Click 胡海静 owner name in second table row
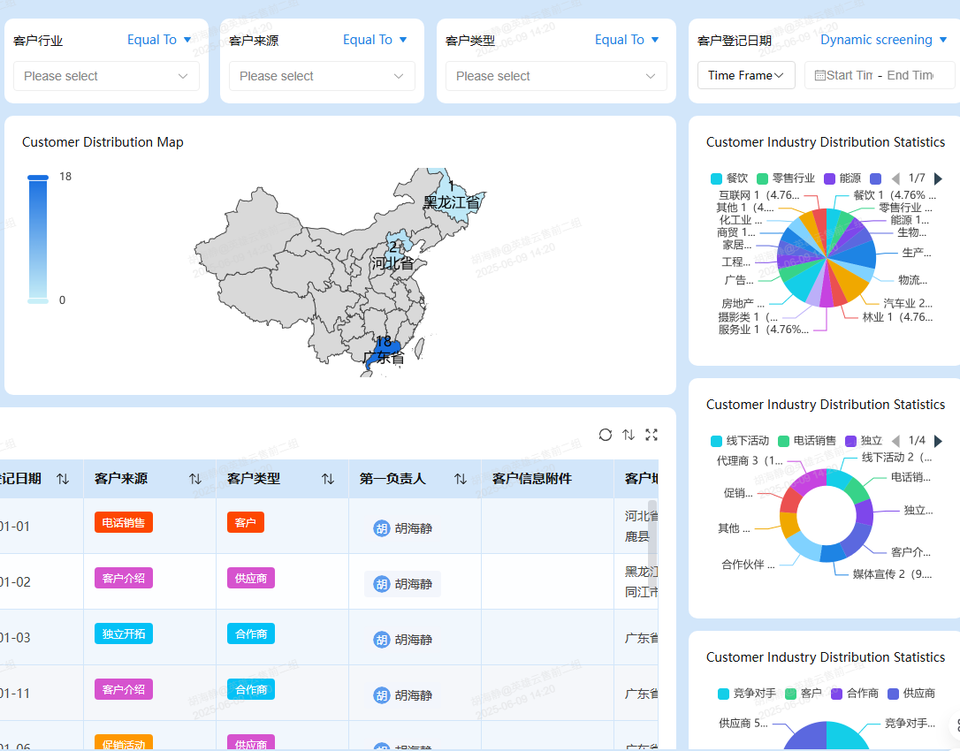Viewport: 960px width, 751px height. coord(413,584)
